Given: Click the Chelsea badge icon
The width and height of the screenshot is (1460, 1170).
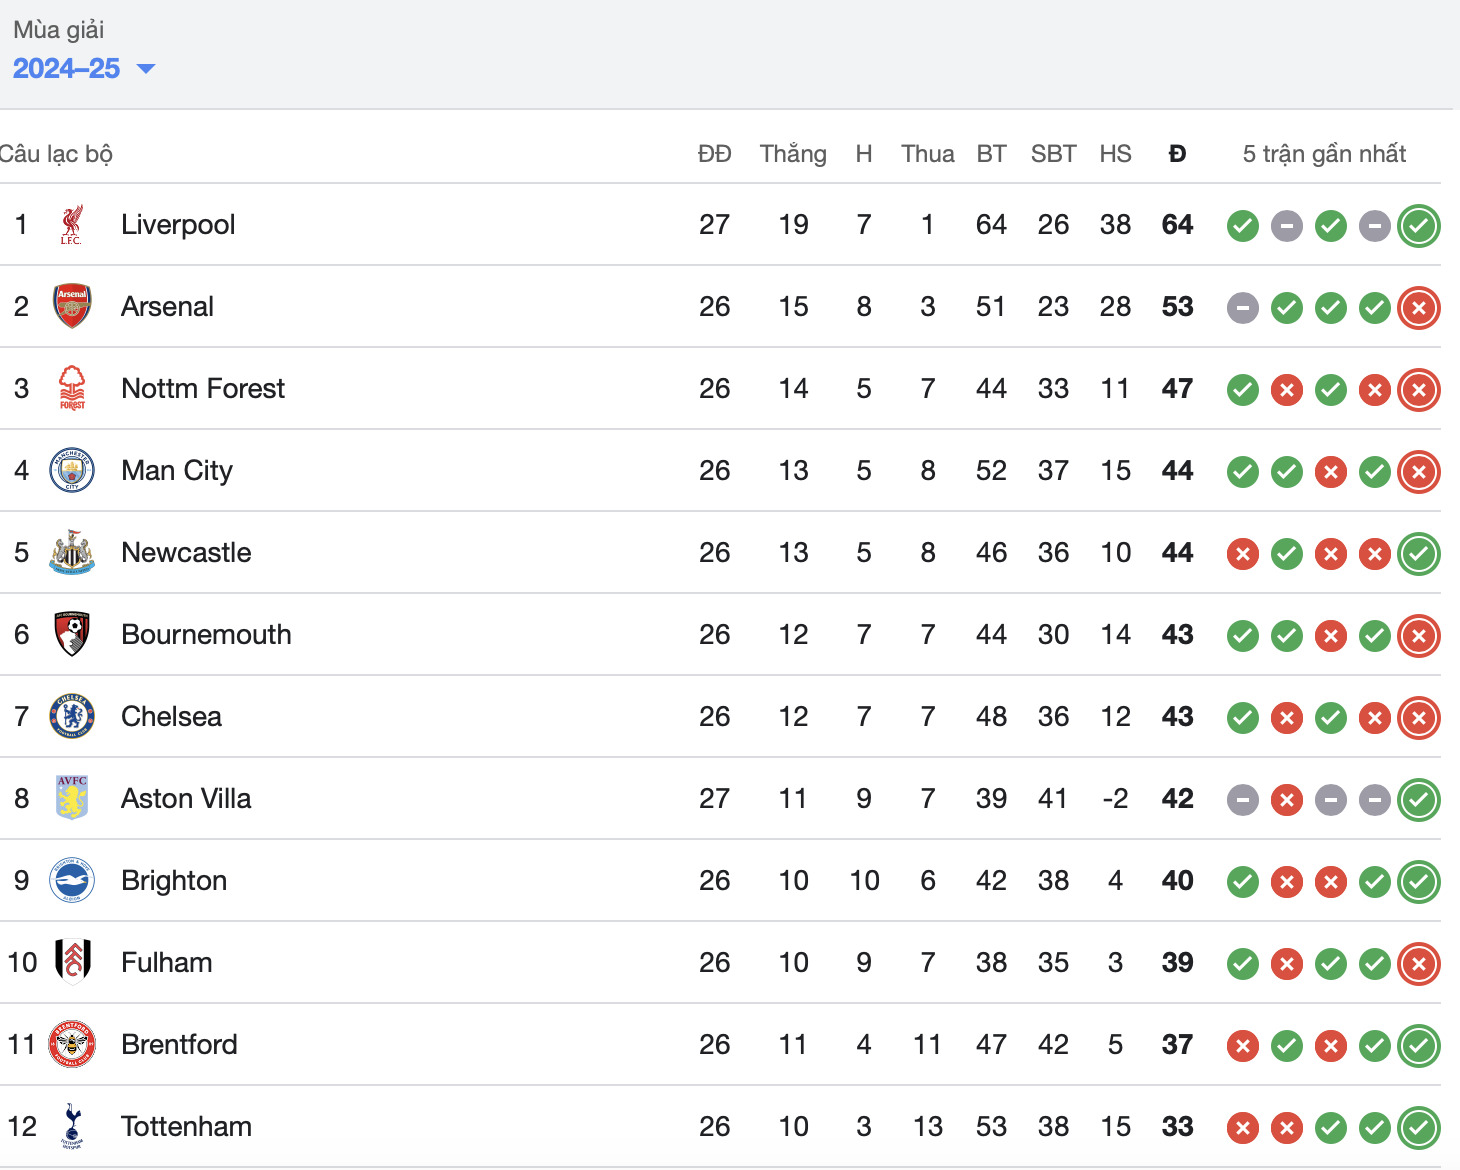Looking at the screenshot, I should tap(72, 716).
